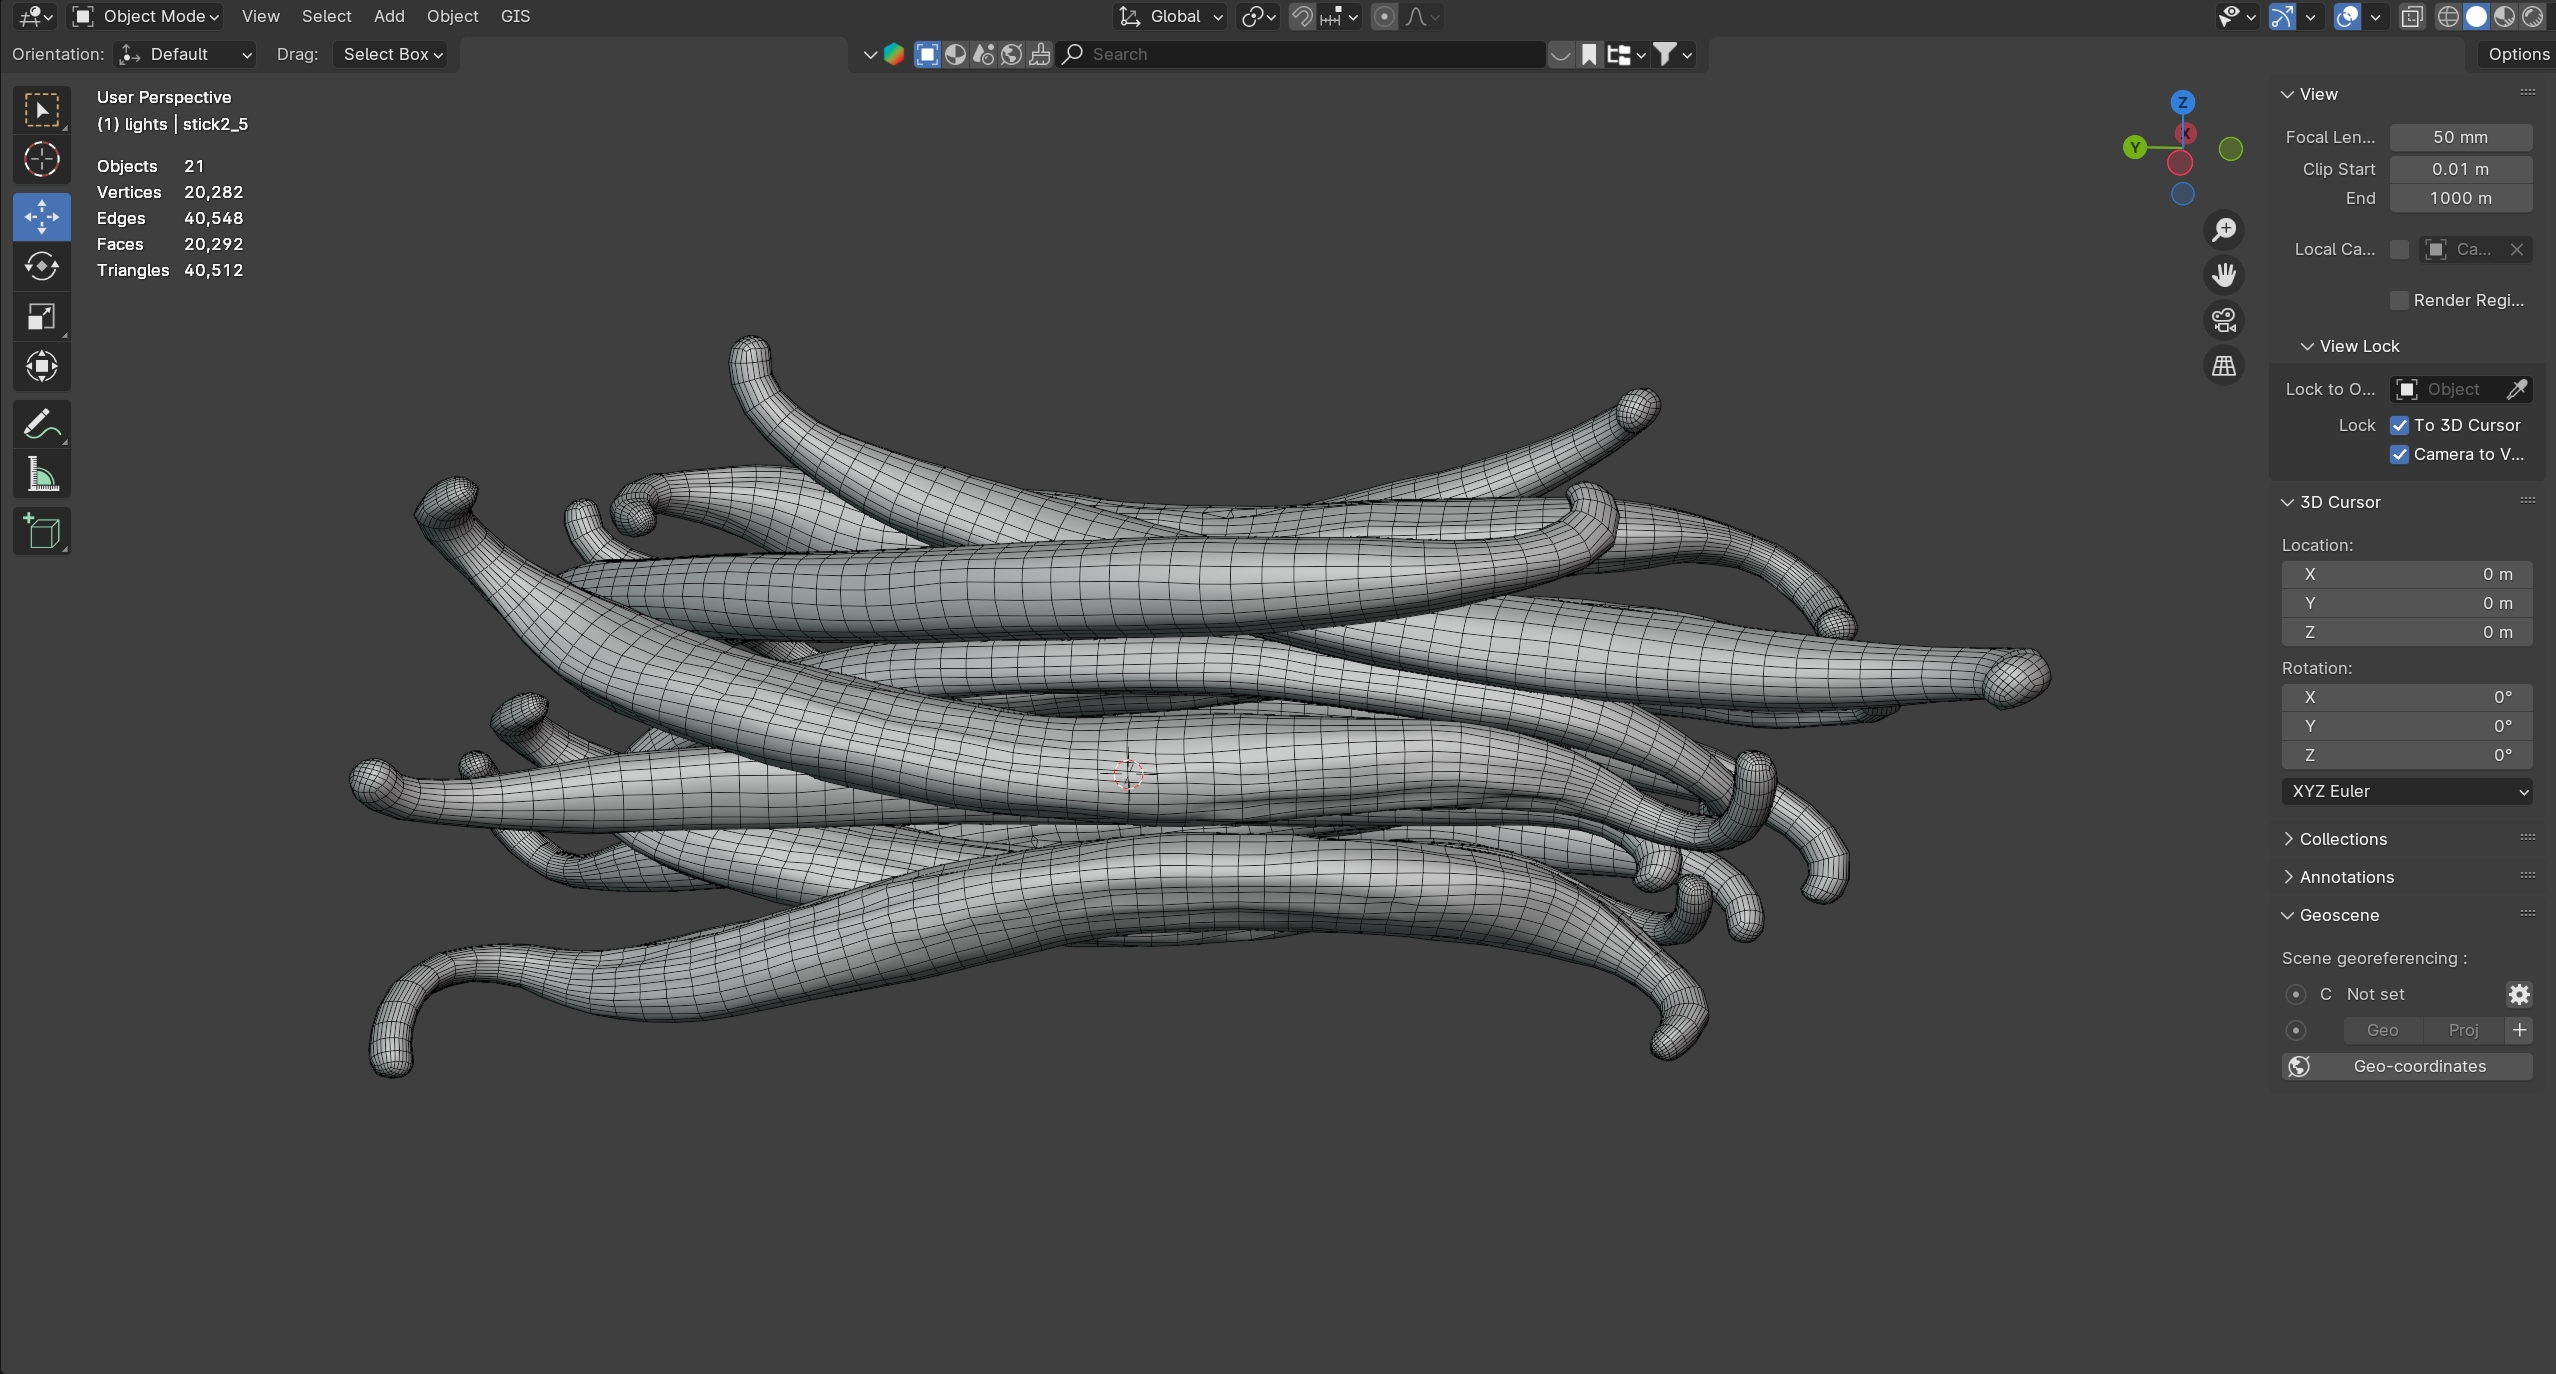Open the Add menu
The height and width of the screenshot is (1374, 2556).
click(389, 16)
